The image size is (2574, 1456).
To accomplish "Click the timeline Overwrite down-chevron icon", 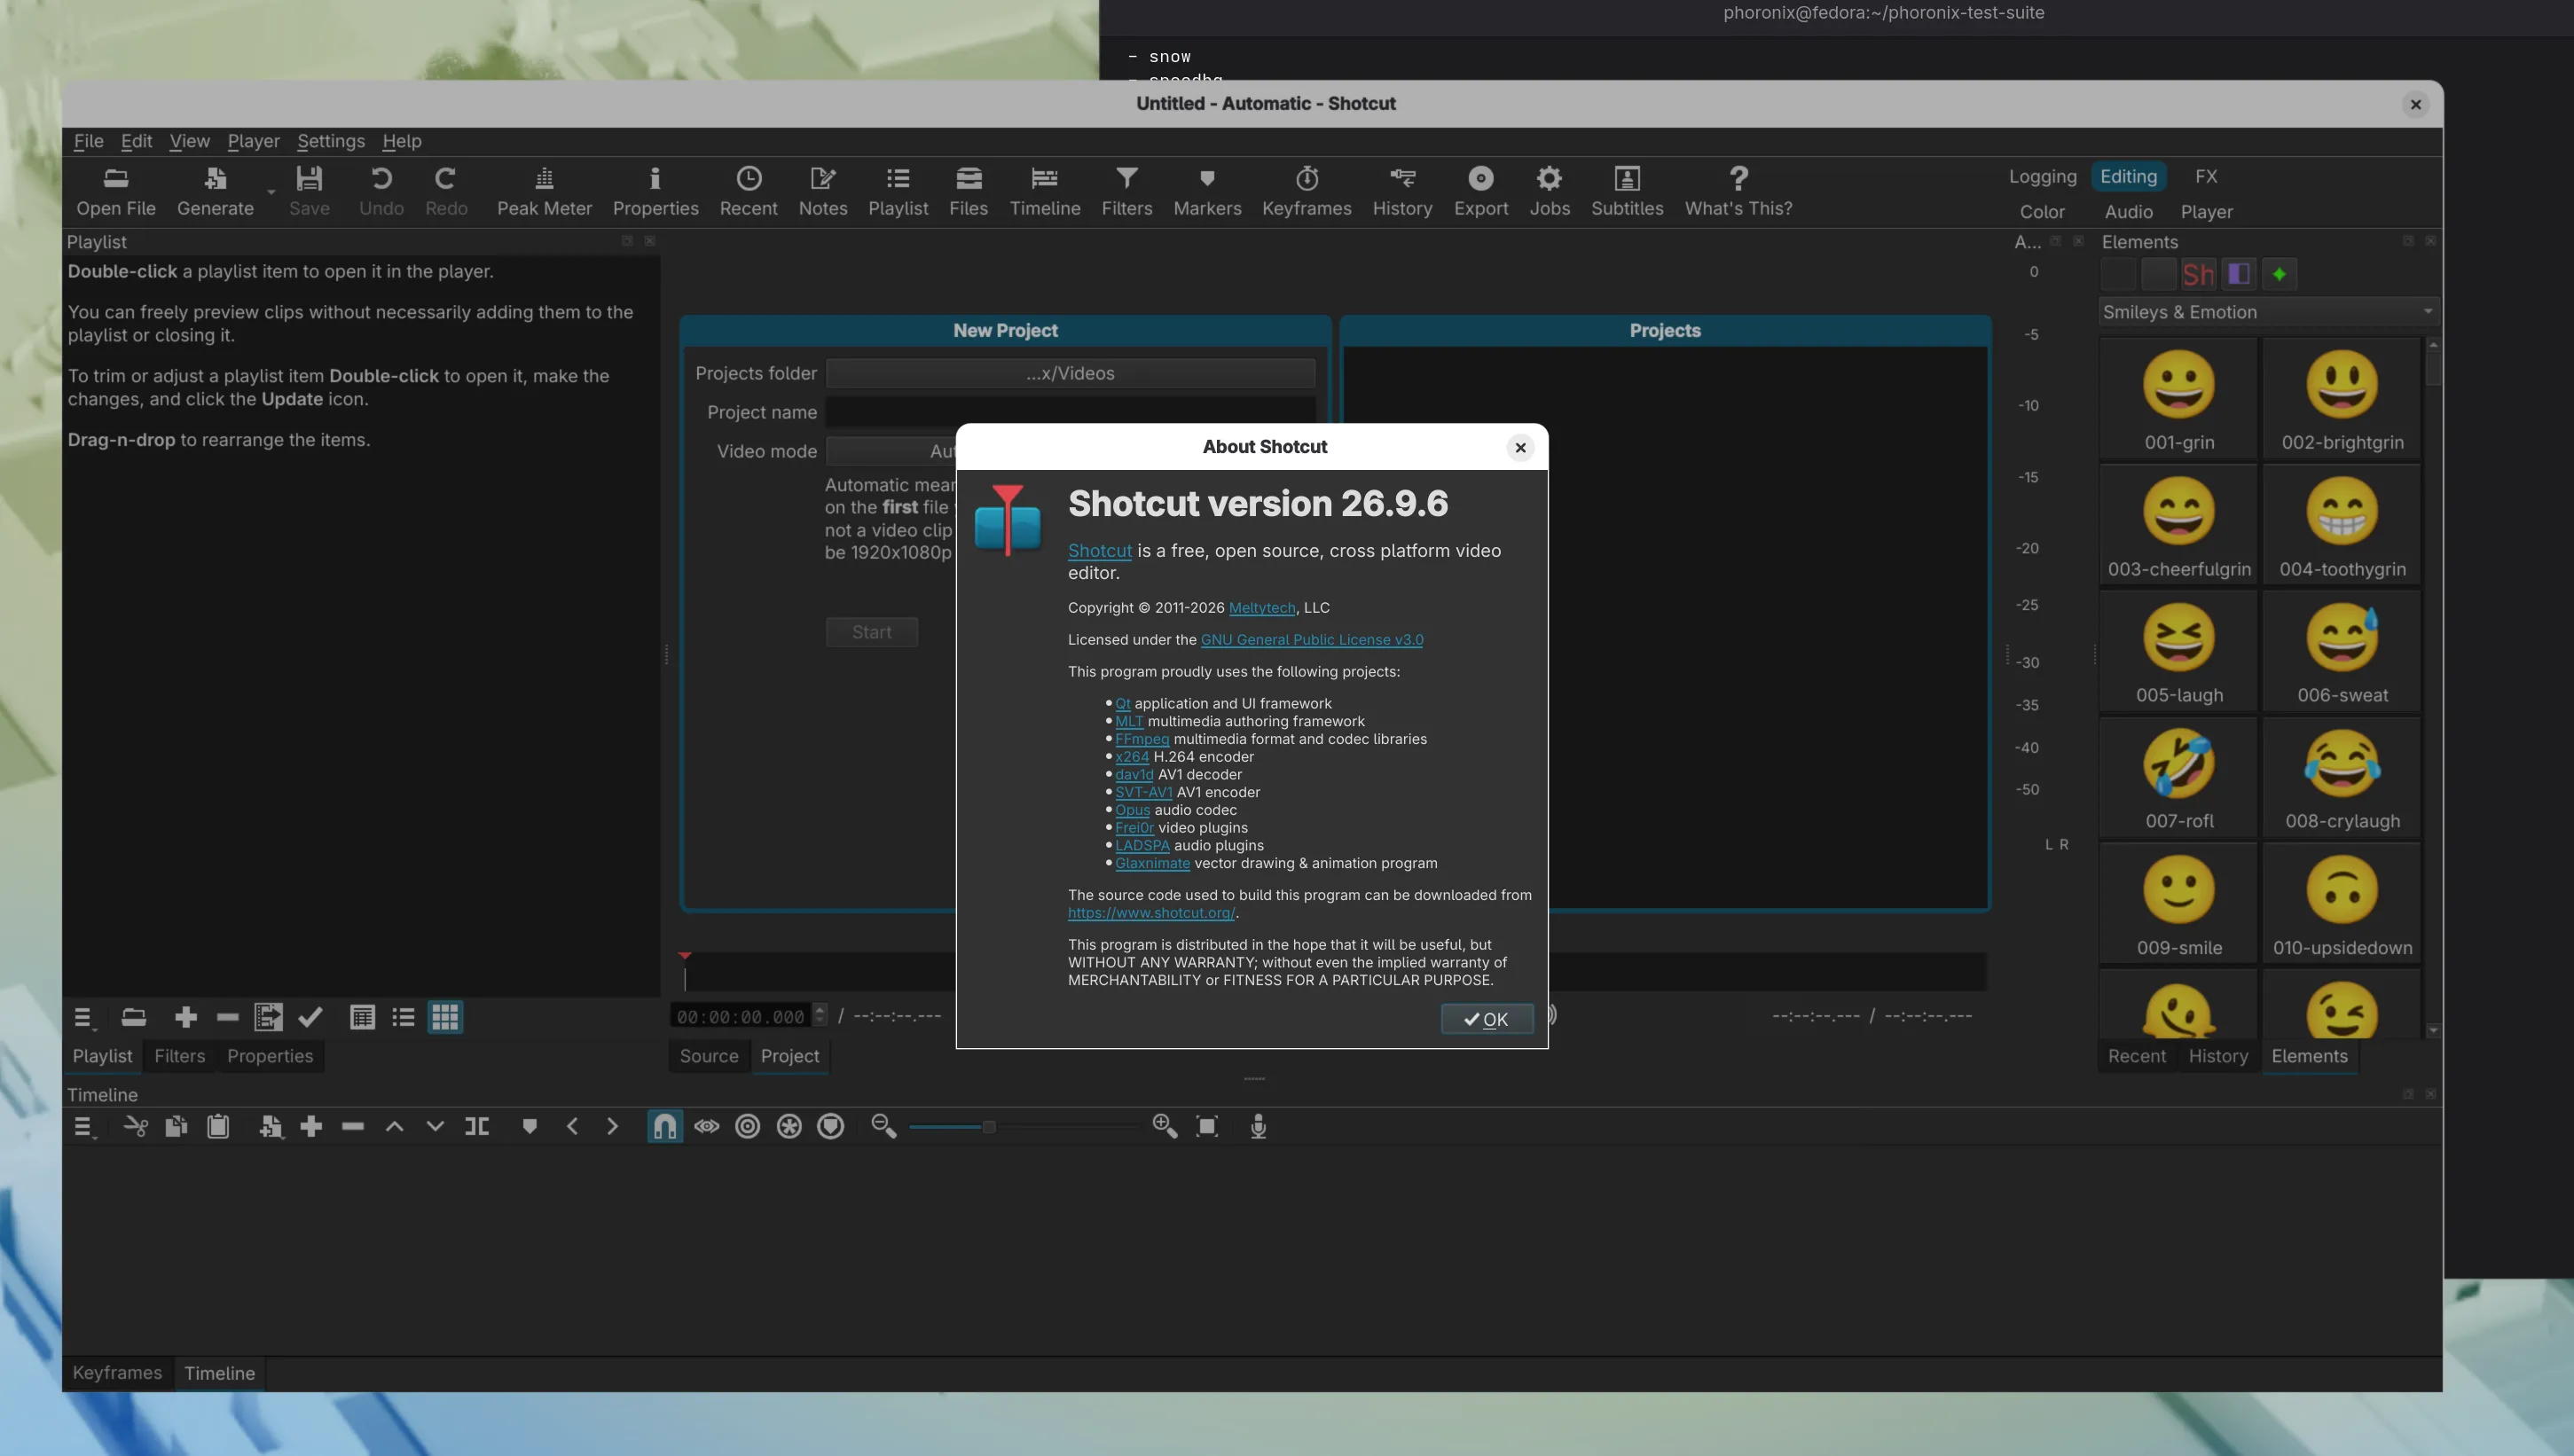I will [435, 1127].
